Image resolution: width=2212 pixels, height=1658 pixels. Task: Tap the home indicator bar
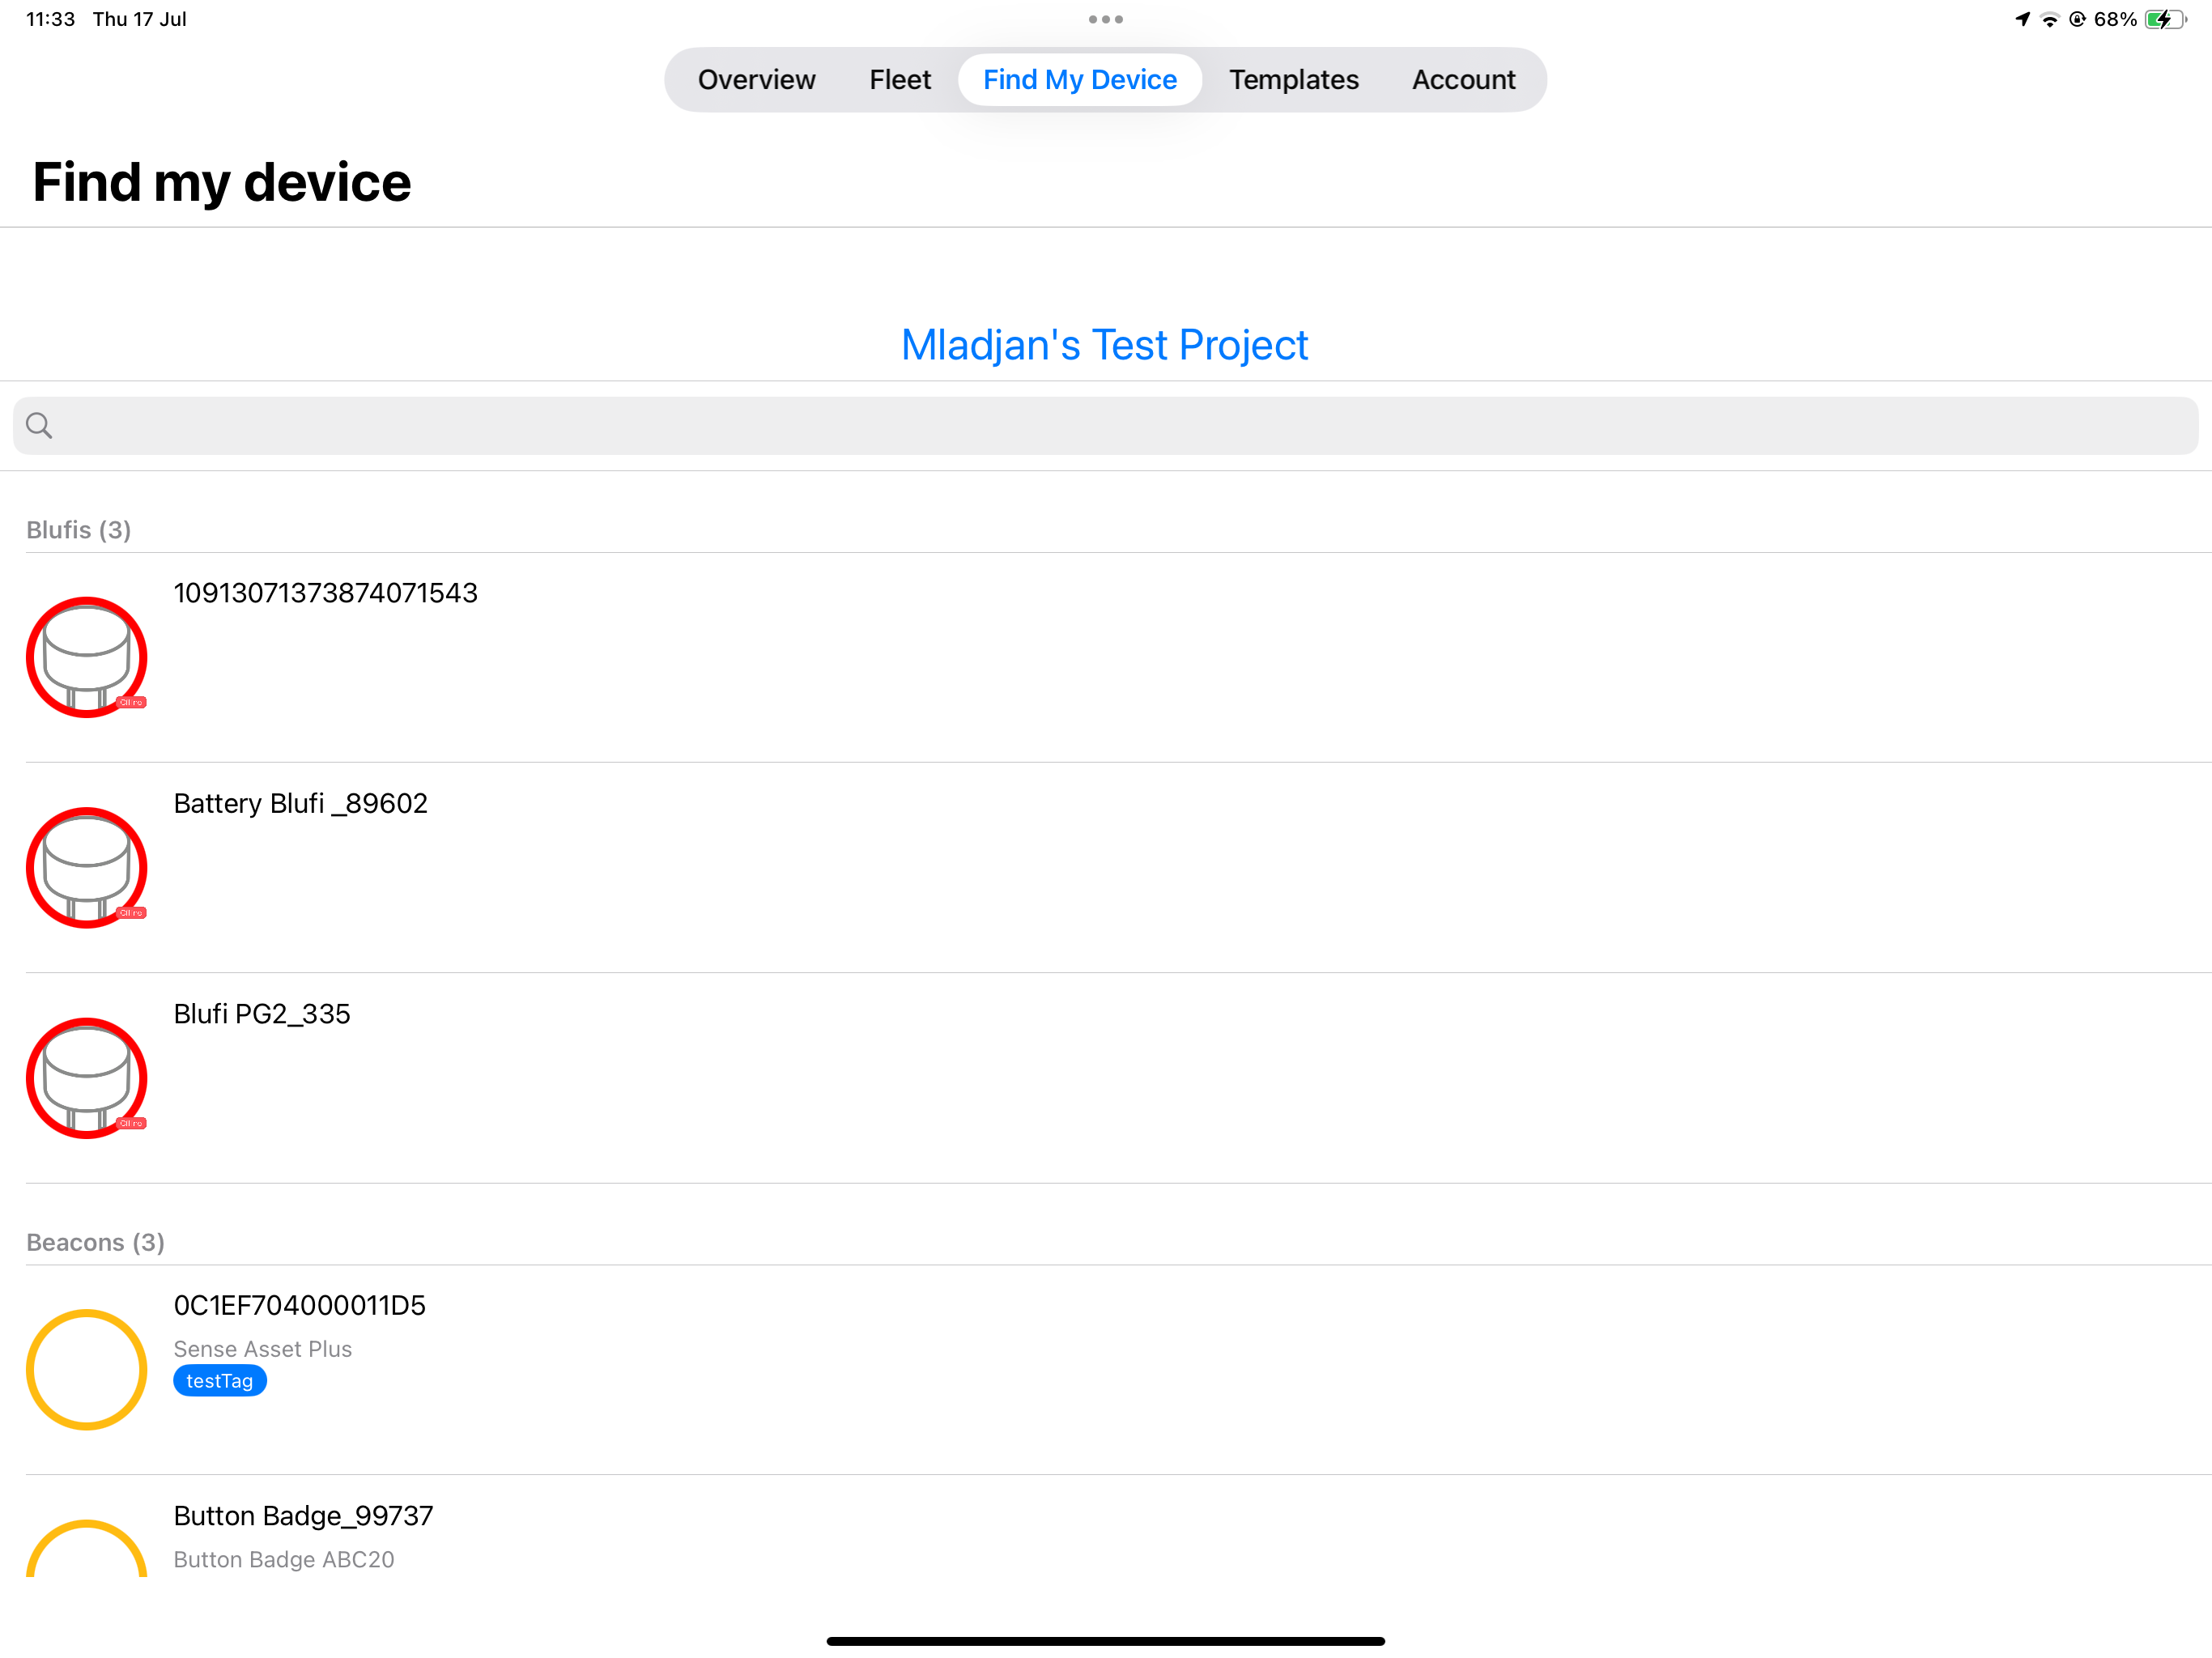(1106, 1641)
